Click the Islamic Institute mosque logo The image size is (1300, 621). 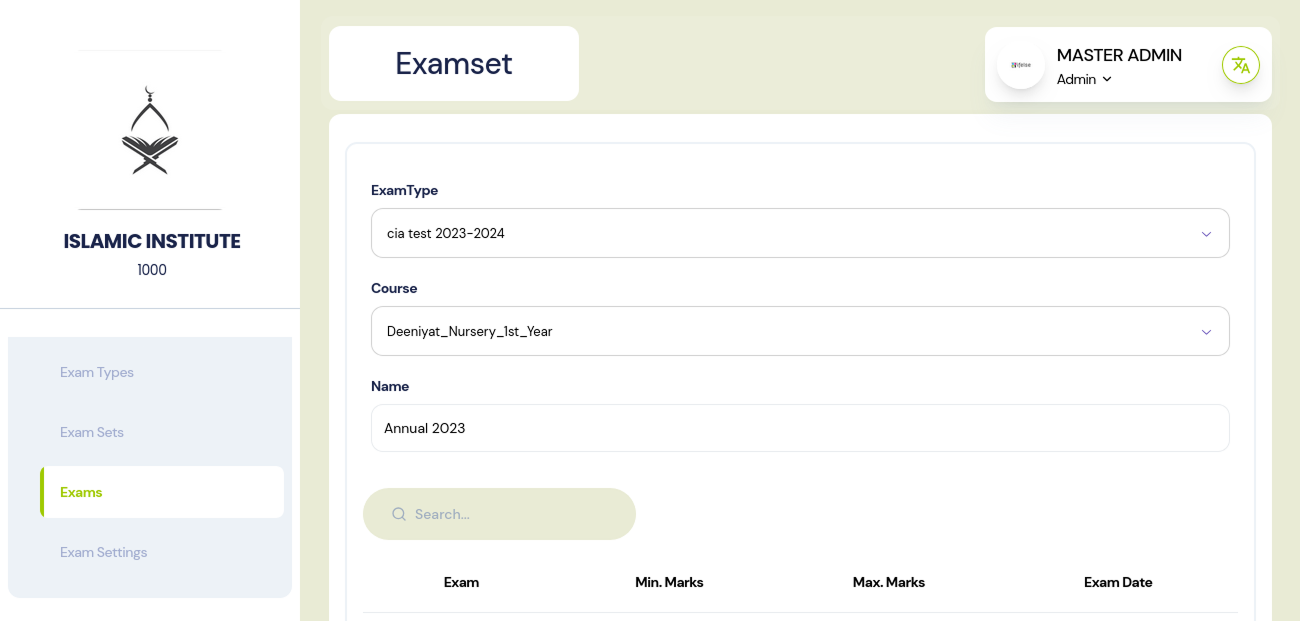coord(150,130)
